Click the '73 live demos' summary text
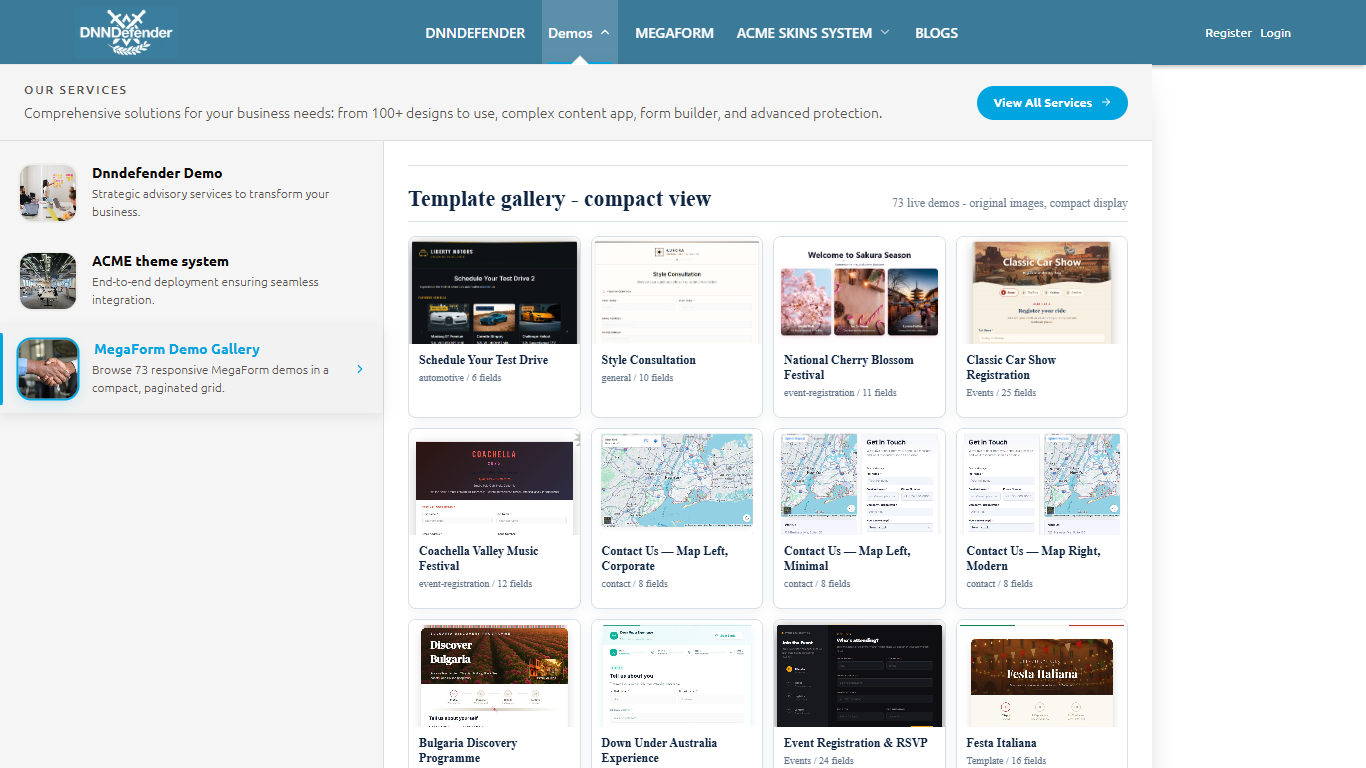The image size is (1366, 768). (1010, 203)
